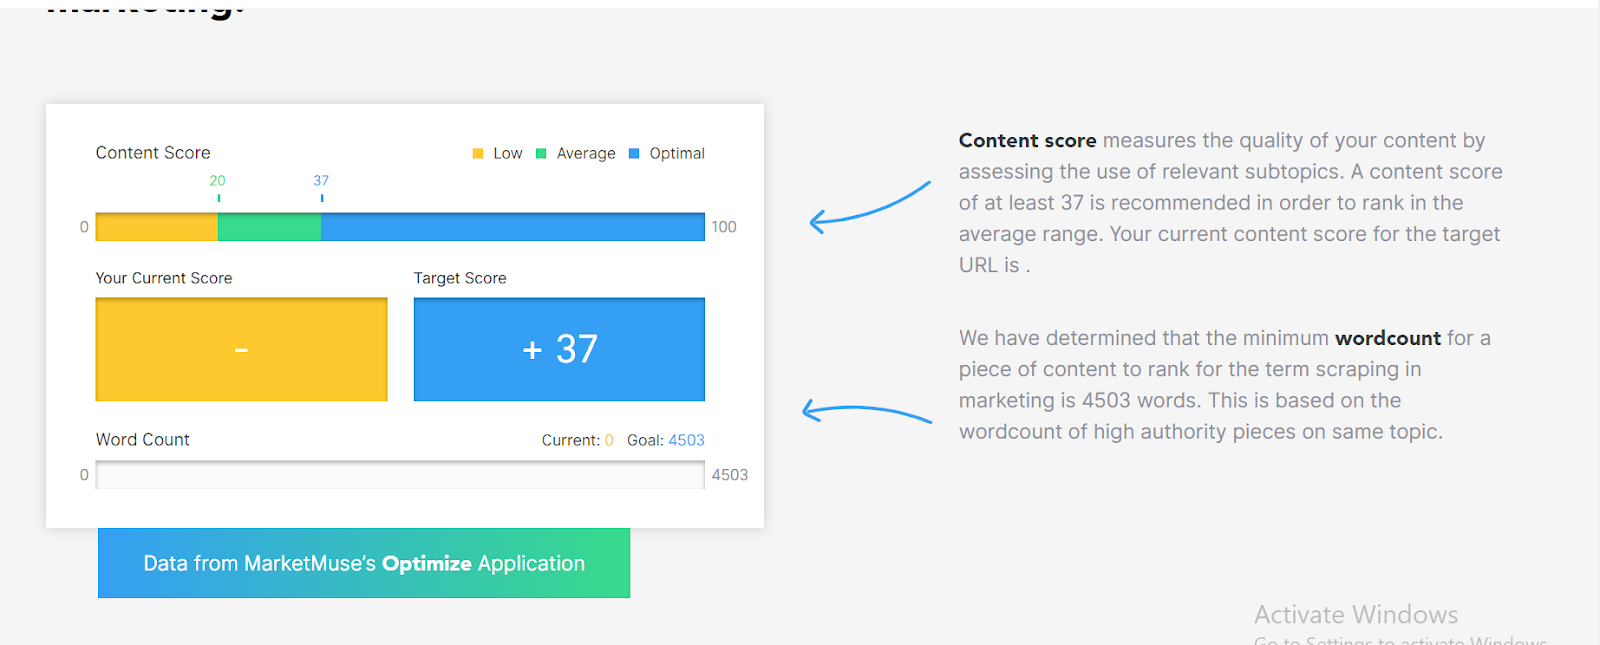This screenshot has width=1600, height=645.
Task: Click the Content Score heading
Action: [153, 153]
